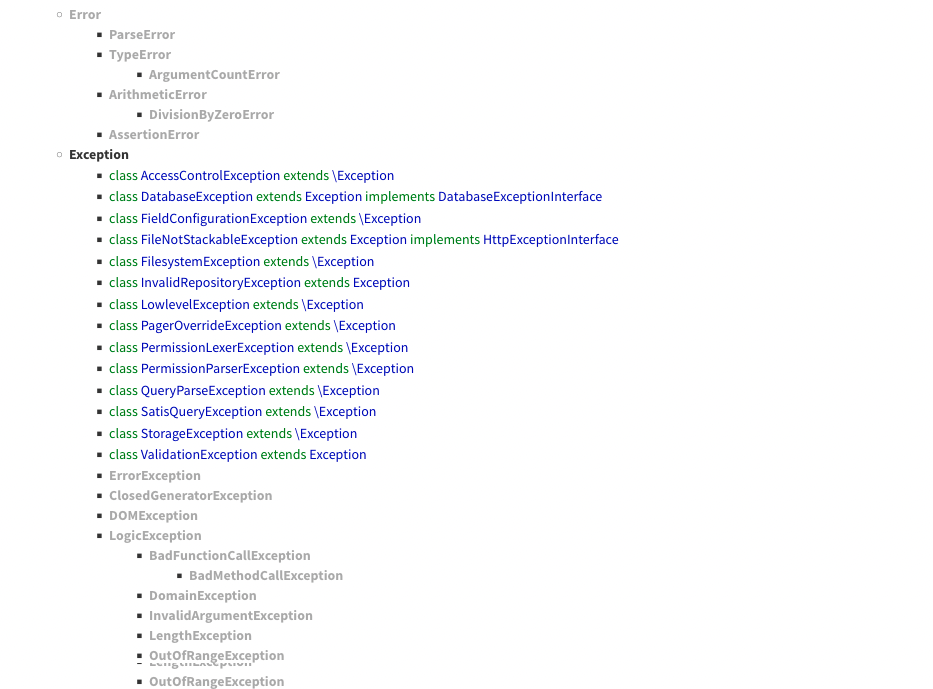This screenshot has height=689, width=933.
Task: Open the AccessControlException class link
Action: (x=210, y=176)
